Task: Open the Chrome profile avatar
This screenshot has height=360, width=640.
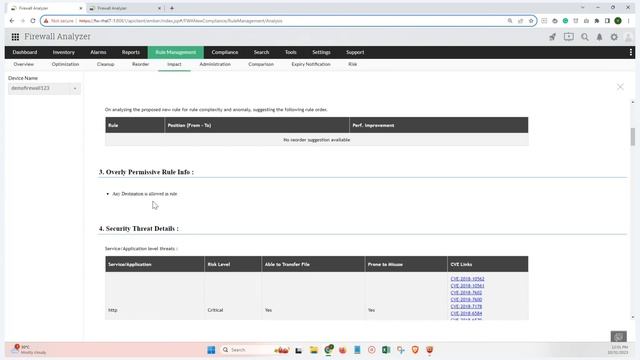Action: pyautogui.click(x=618, y=21)
